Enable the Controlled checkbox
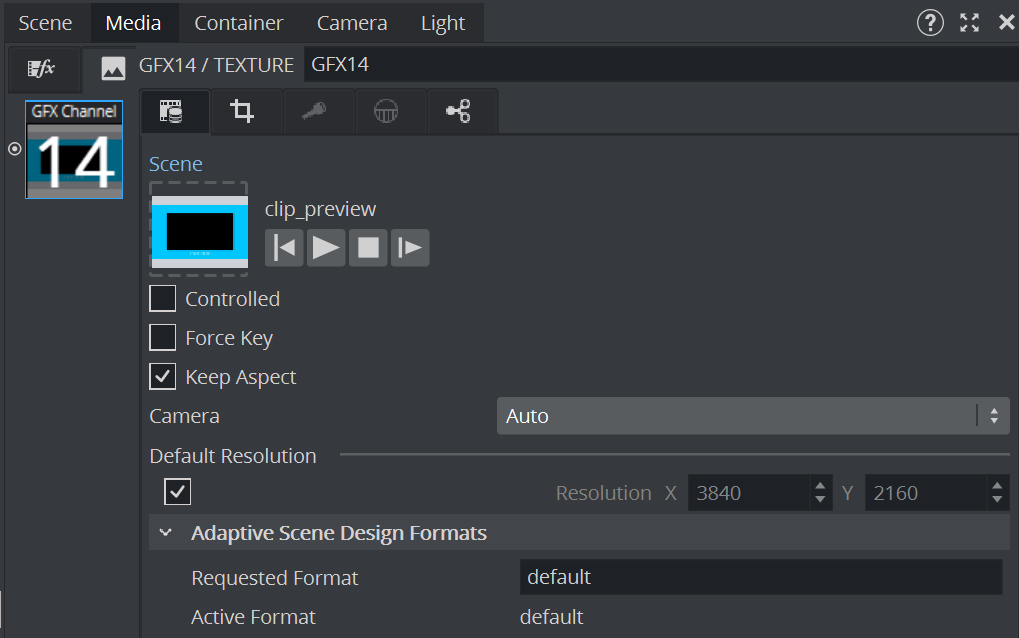Image resolution: width=1019 pixels, height=638 pixels. point(162,299)
